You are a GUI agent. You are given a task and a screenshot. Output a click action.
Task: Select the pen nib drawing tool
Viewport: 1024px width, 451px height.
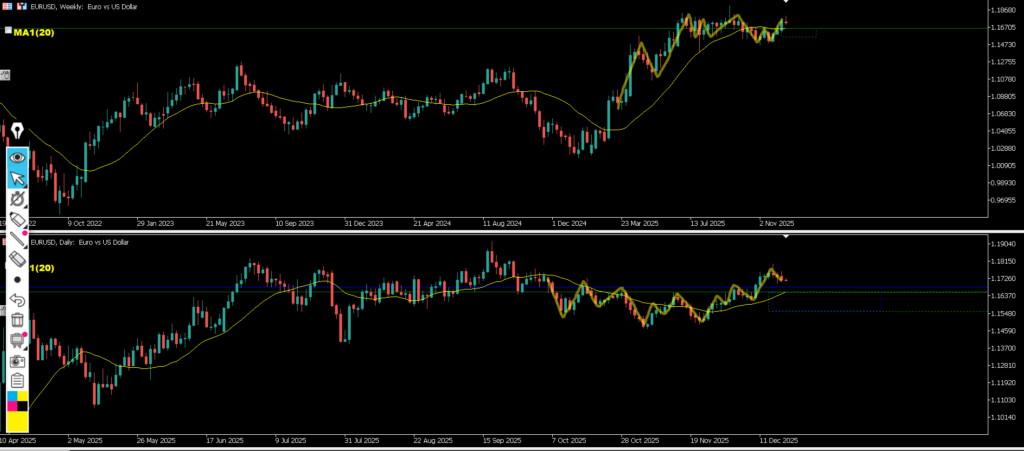pos(17,133)
